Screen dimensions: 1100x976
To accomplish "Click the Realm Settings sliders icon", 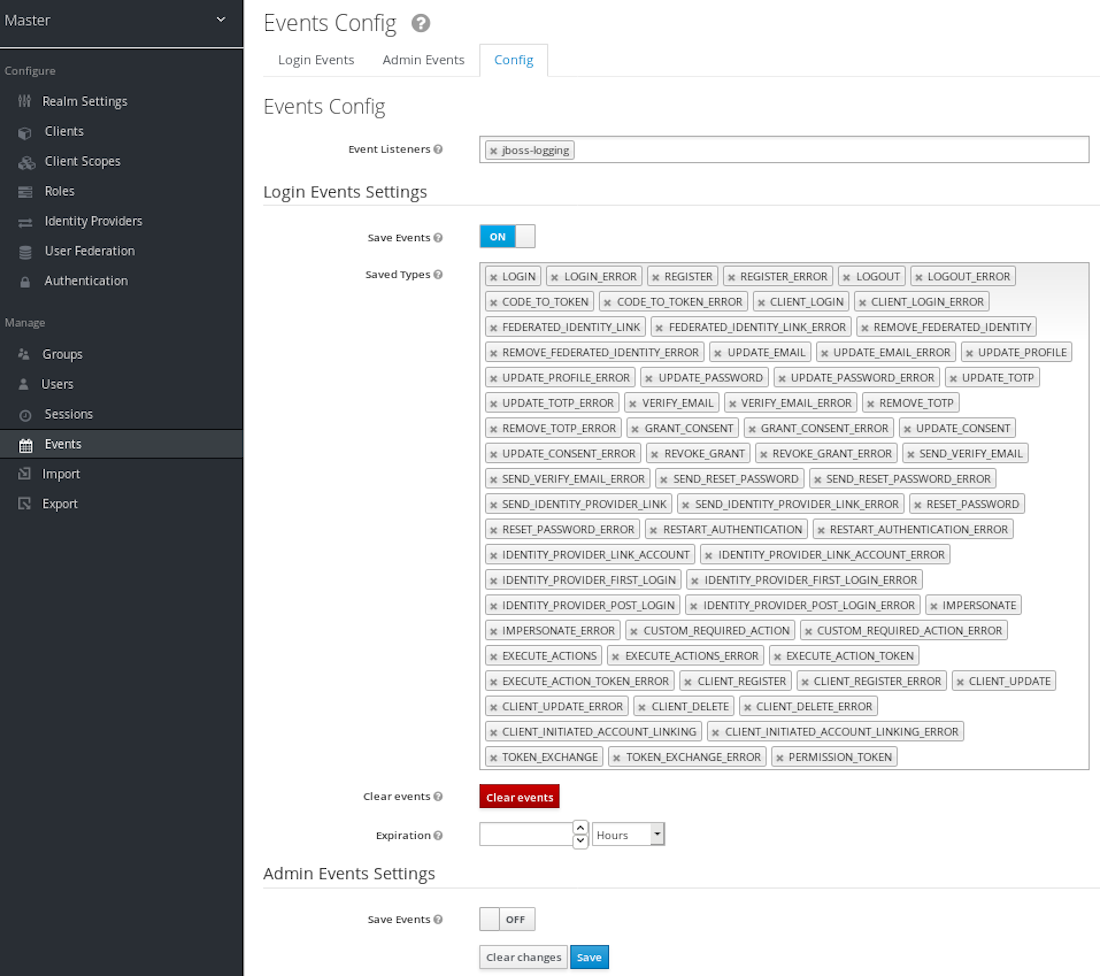I will pos(25,101).
